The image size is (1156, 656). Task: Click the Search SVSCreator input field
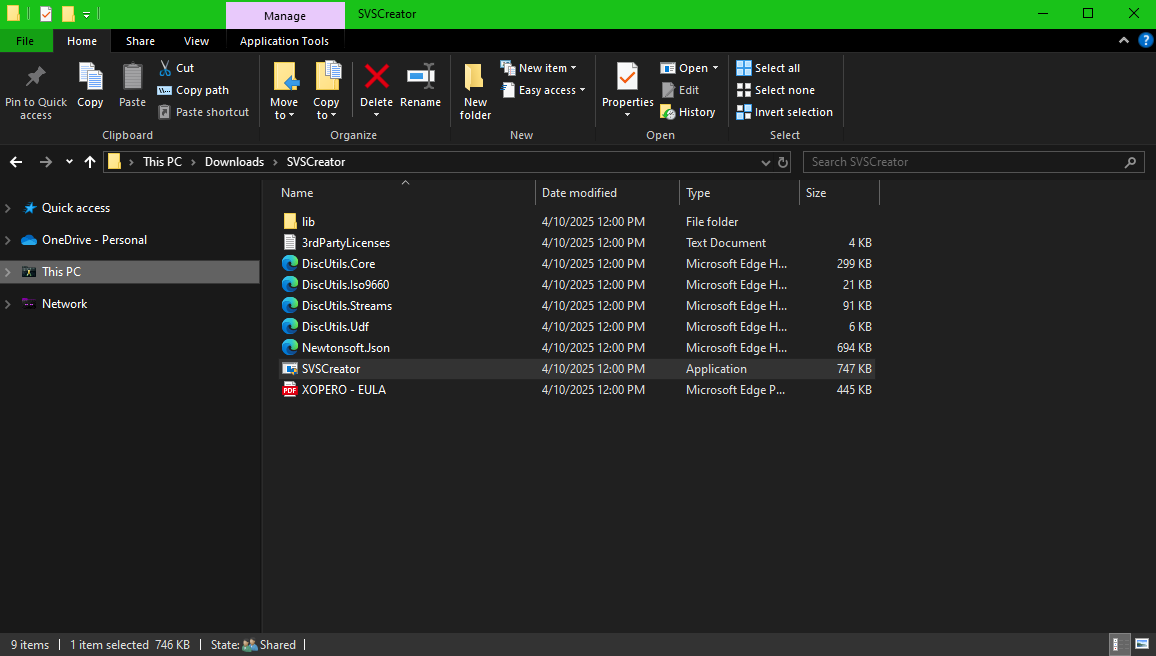[x=965, y=162]
